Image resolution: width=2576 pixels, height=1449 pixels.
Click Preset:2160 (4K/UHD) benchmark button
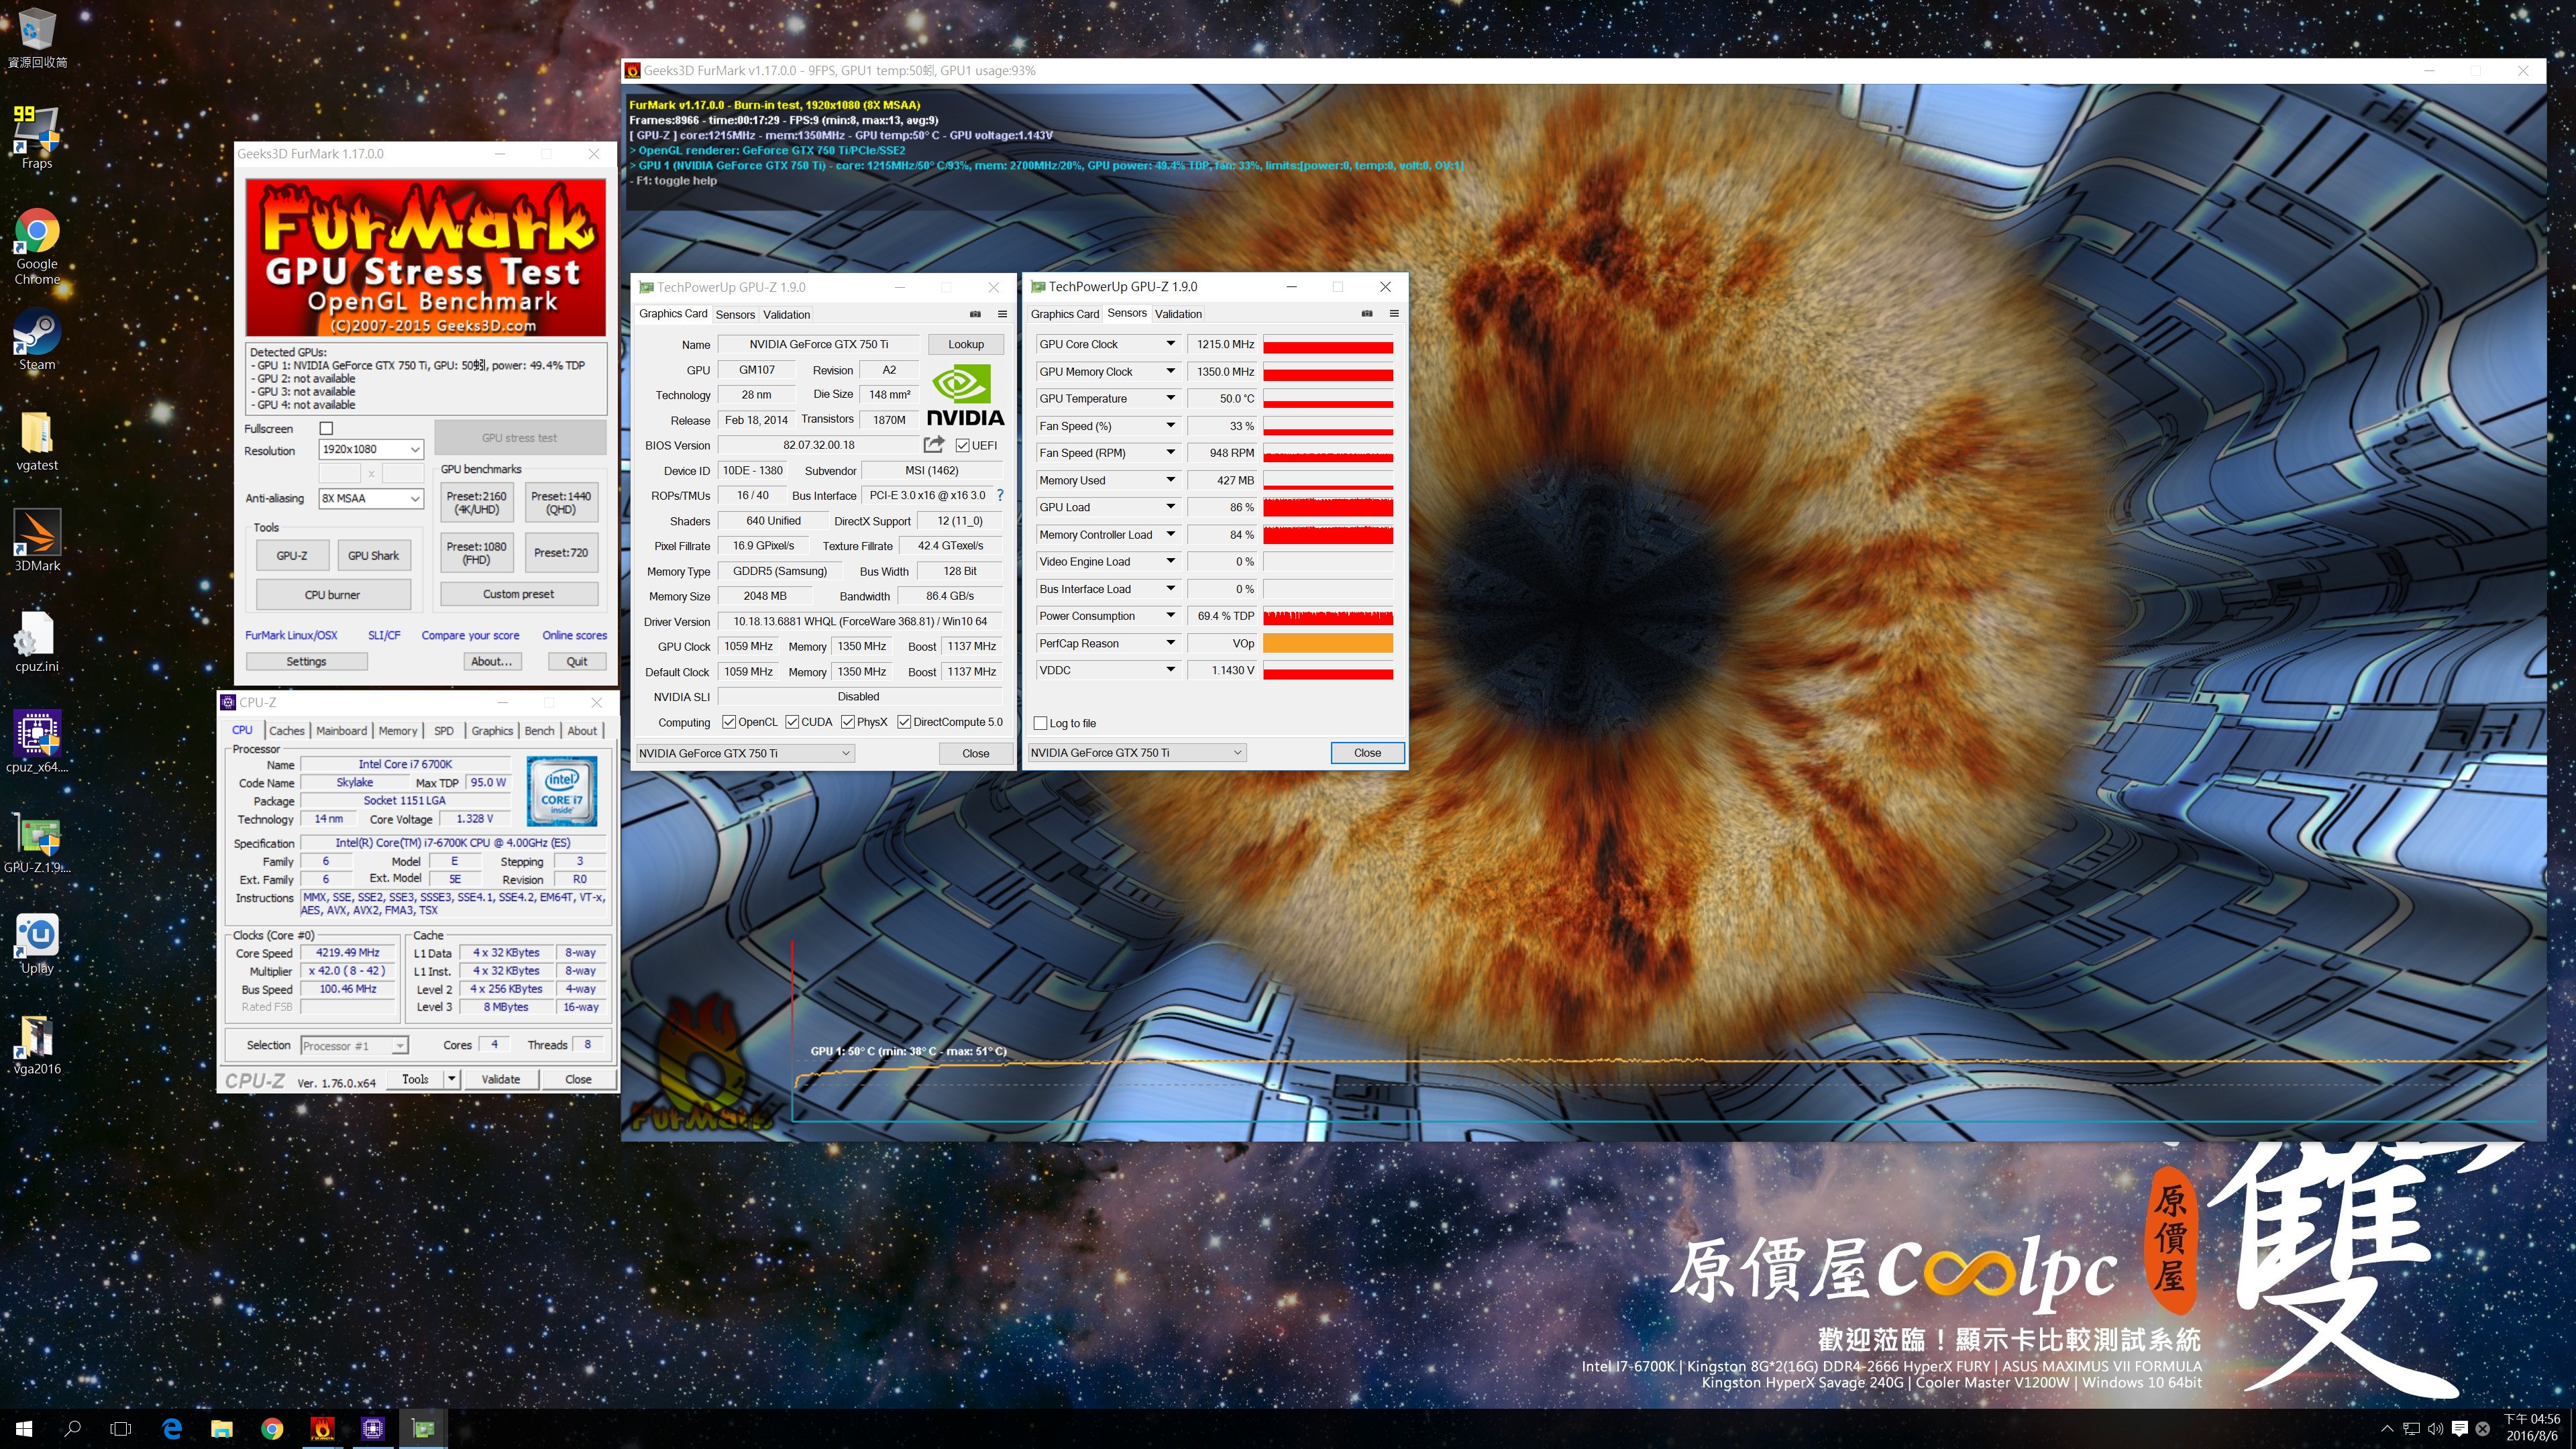476,502
